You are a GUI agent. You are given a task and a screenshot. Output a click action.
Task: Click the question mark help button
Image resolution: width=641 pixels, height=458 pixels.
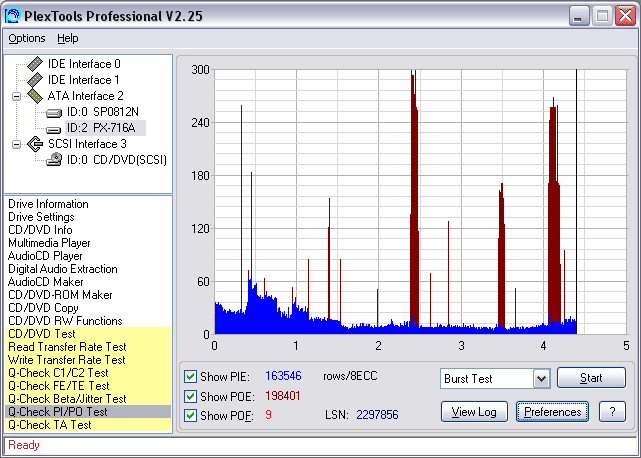point(612,412)
